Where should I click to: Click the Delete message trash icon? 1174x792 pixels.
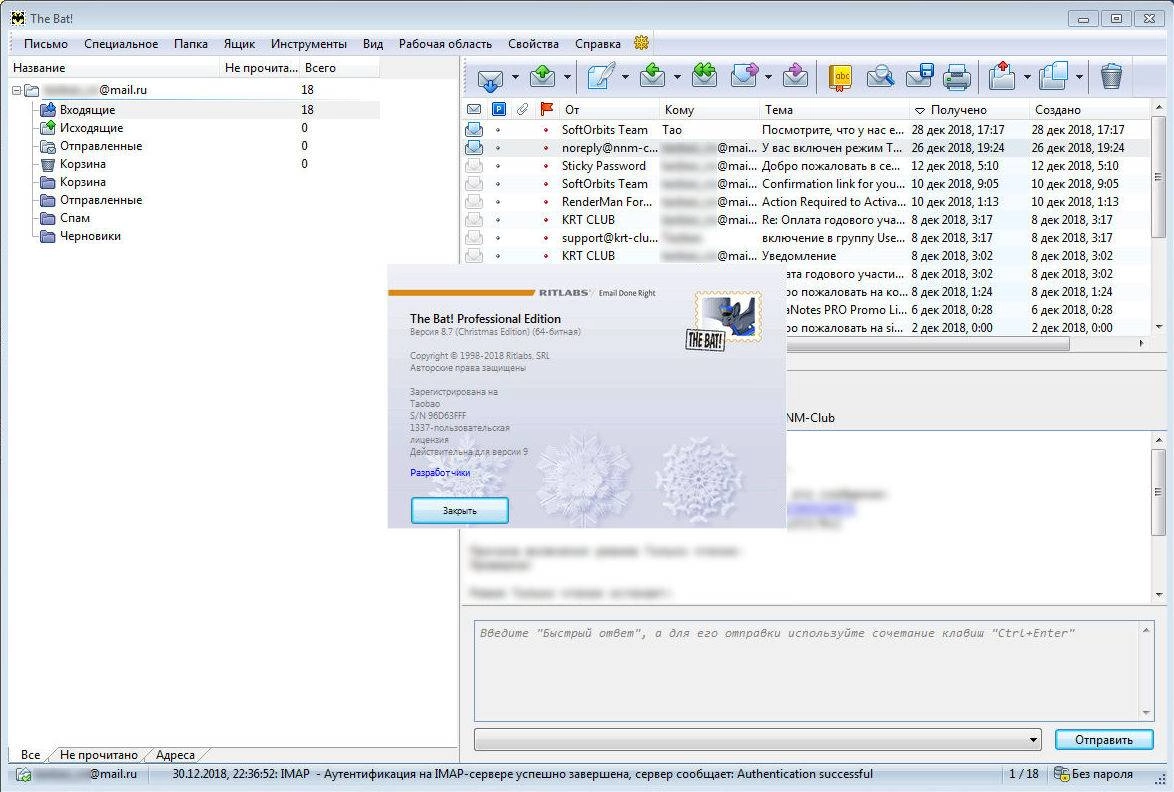click(x=1111, y=76)
